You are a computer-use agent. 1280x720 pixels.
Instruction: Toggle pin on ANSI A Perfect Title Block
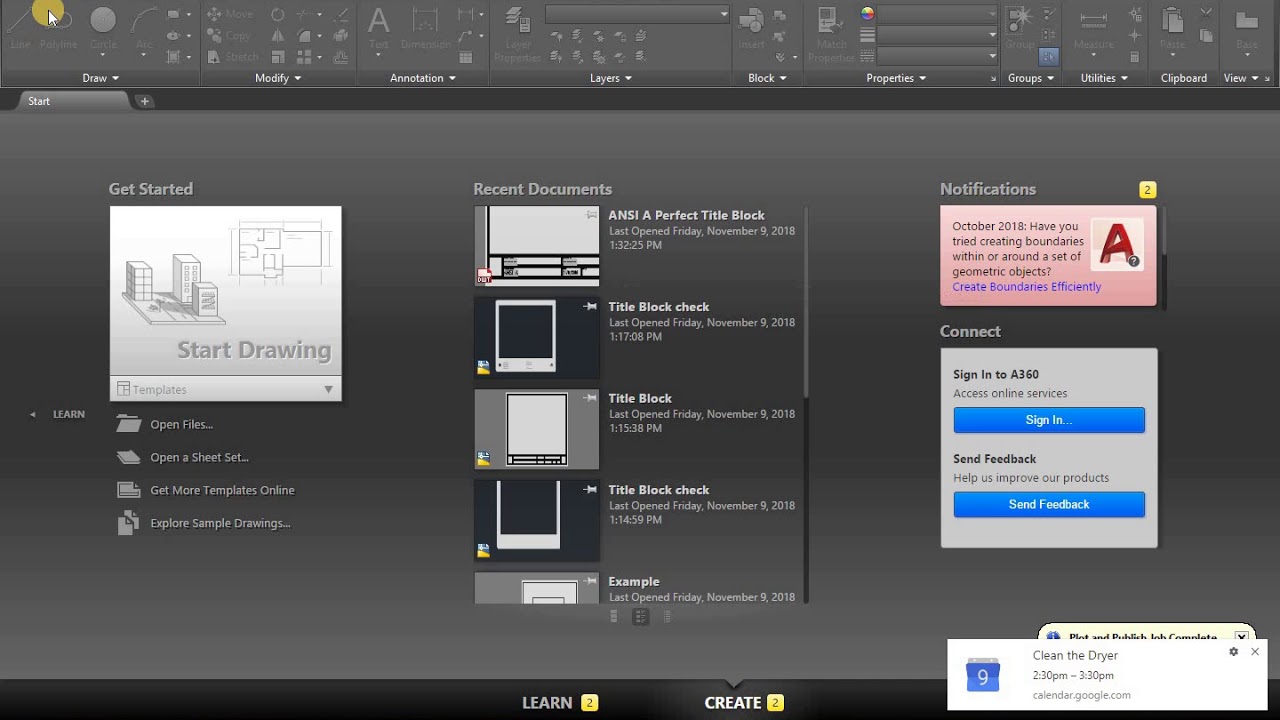(x=591, y=215)
